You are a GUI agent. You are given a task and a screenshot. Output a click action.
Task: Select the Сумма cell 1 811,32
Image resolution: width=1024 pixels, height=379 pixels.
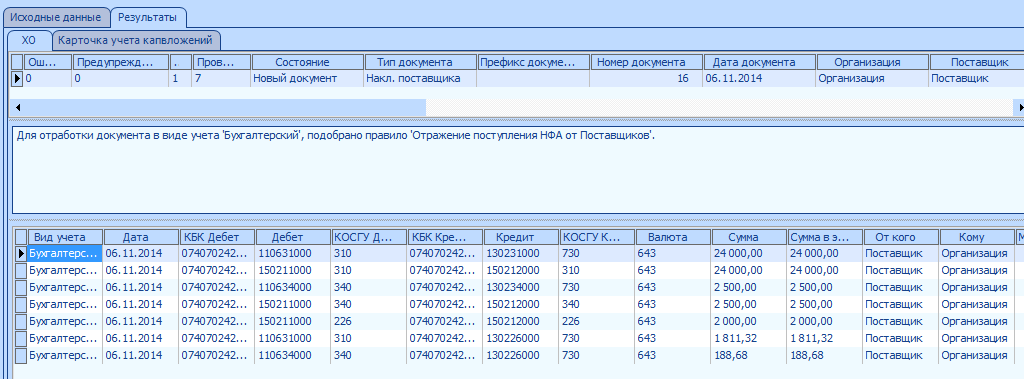749,338
